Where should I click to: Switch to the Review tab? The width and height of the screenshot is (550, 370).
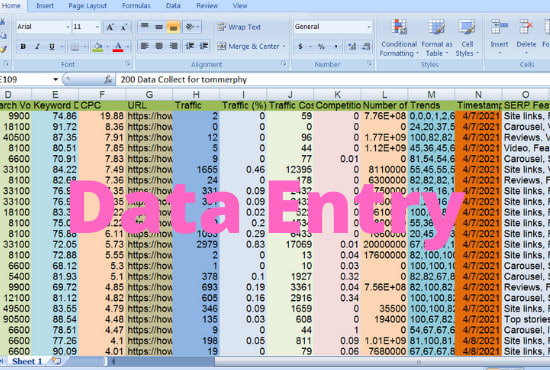[207, 6]
